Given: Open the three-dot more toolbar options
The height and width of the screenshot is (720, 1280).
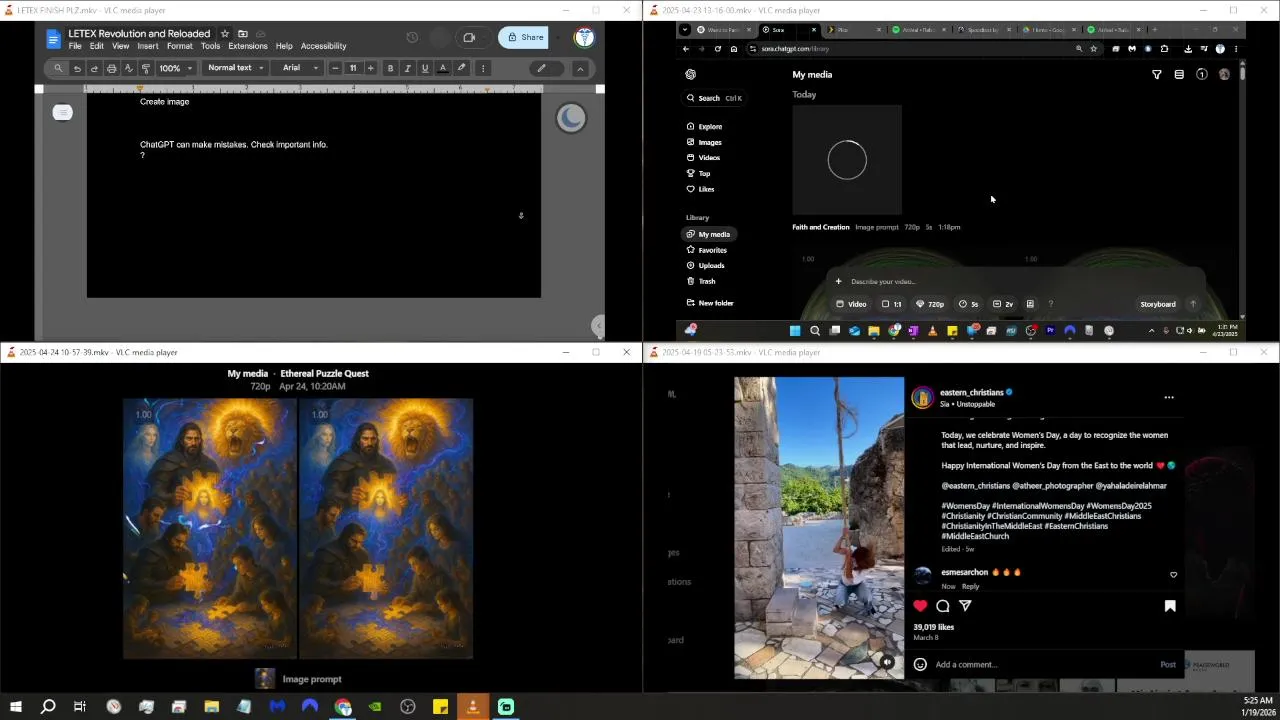Looking at the screenshot, I should 483,68.
